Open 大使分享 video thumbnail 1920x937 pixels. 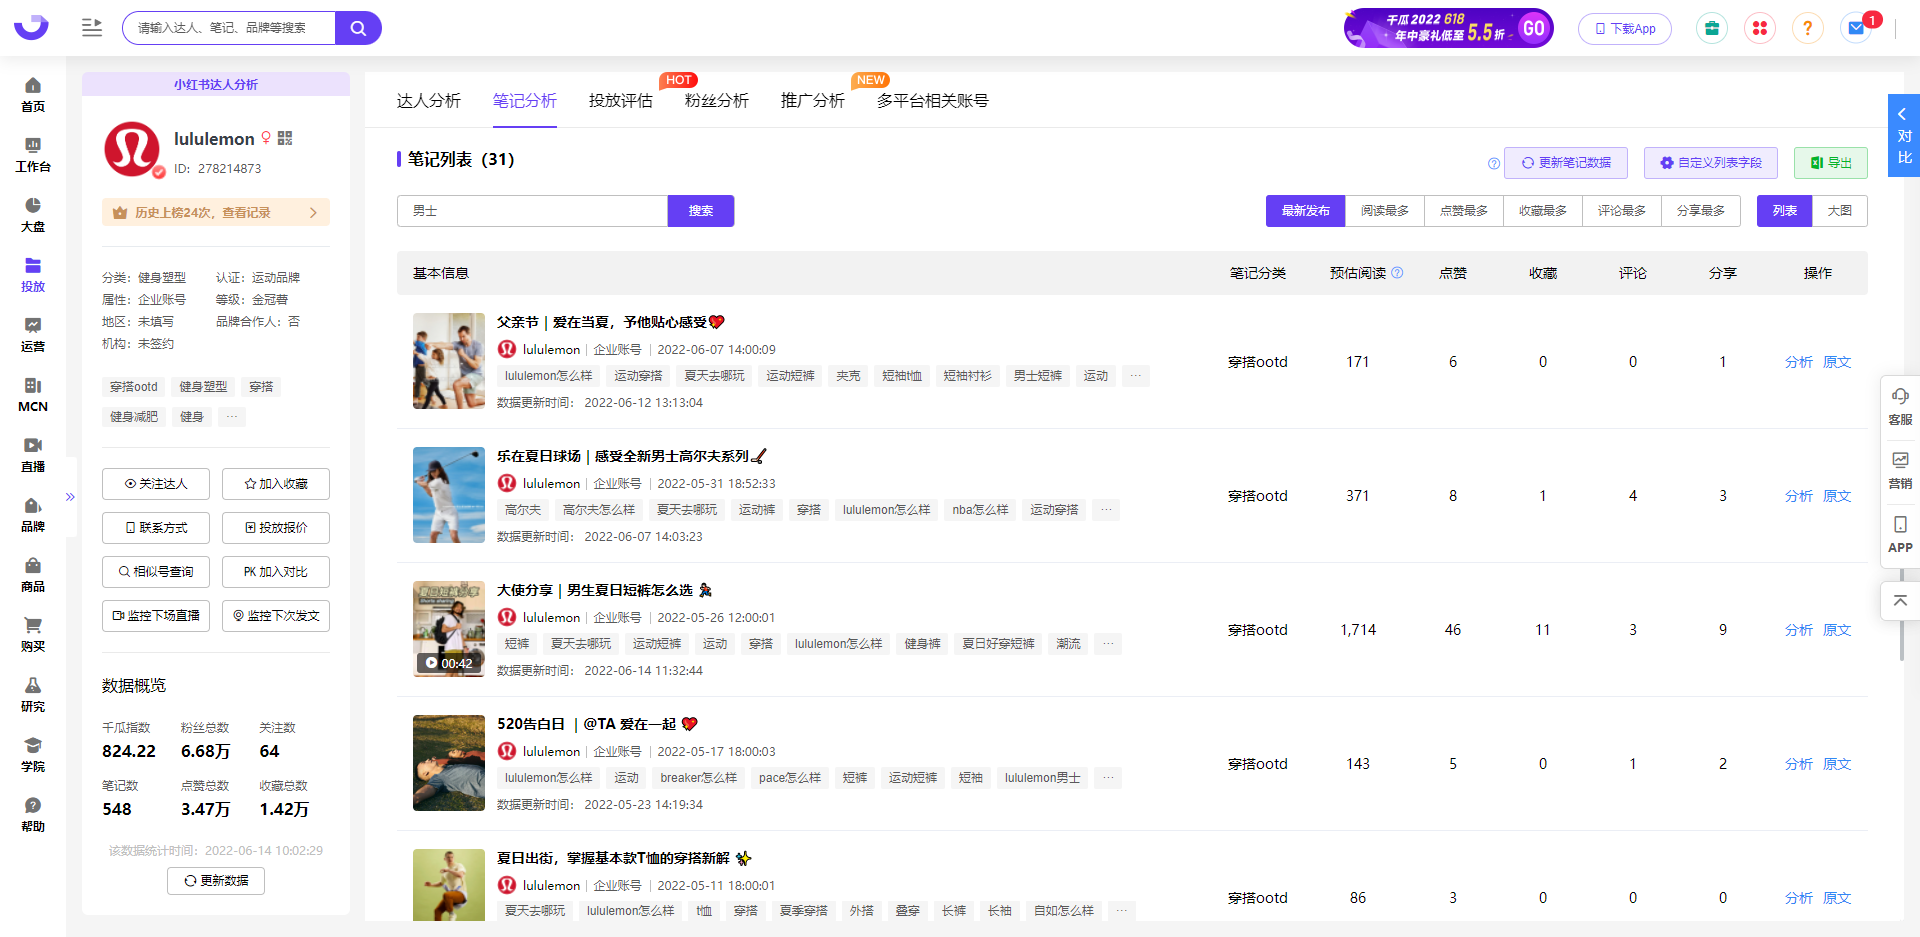point(449,629)
